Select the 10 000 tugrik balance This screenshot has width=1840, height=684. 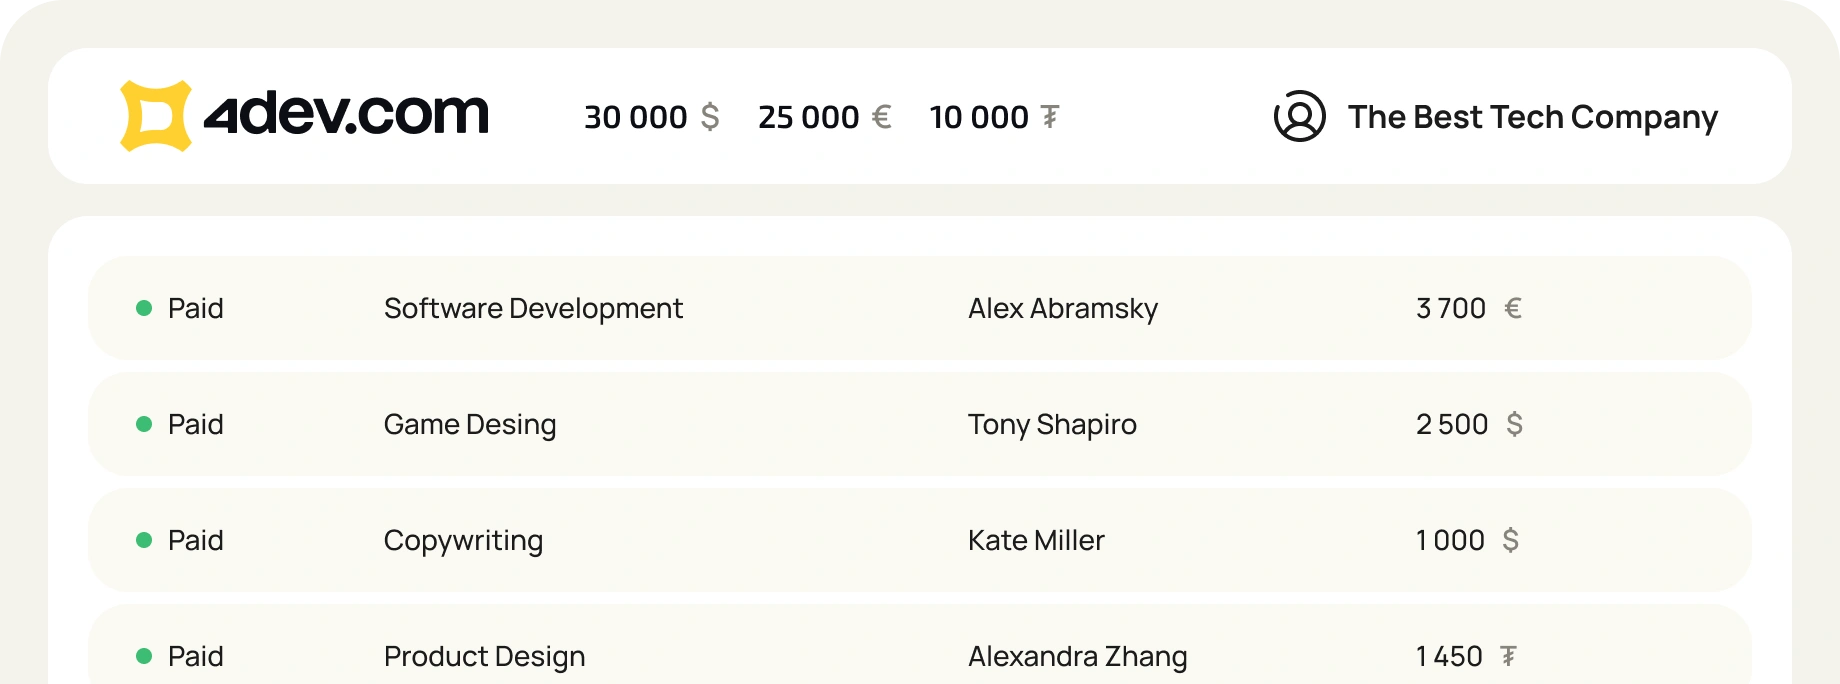979,117
